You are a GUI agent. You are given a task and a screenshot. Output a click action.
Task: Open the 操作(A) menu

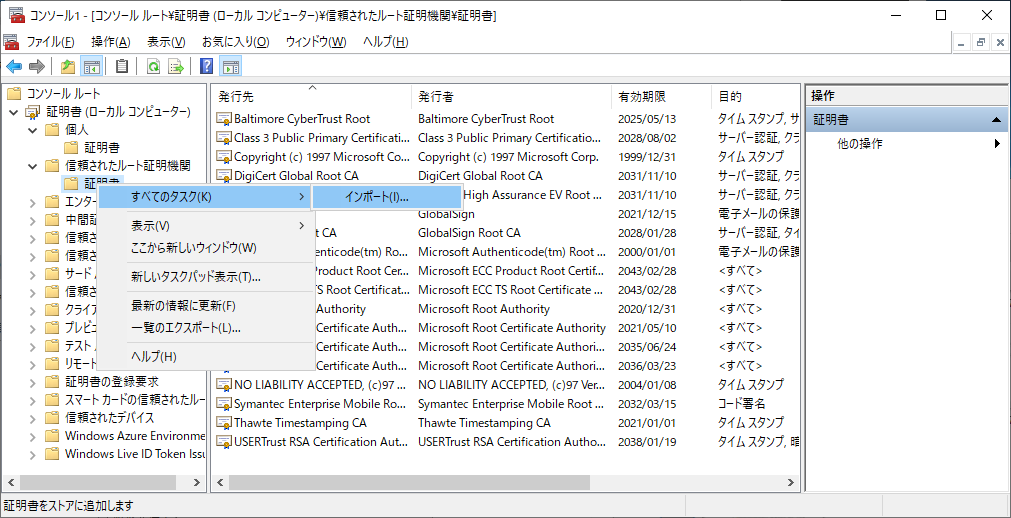[x=111, y=43]
